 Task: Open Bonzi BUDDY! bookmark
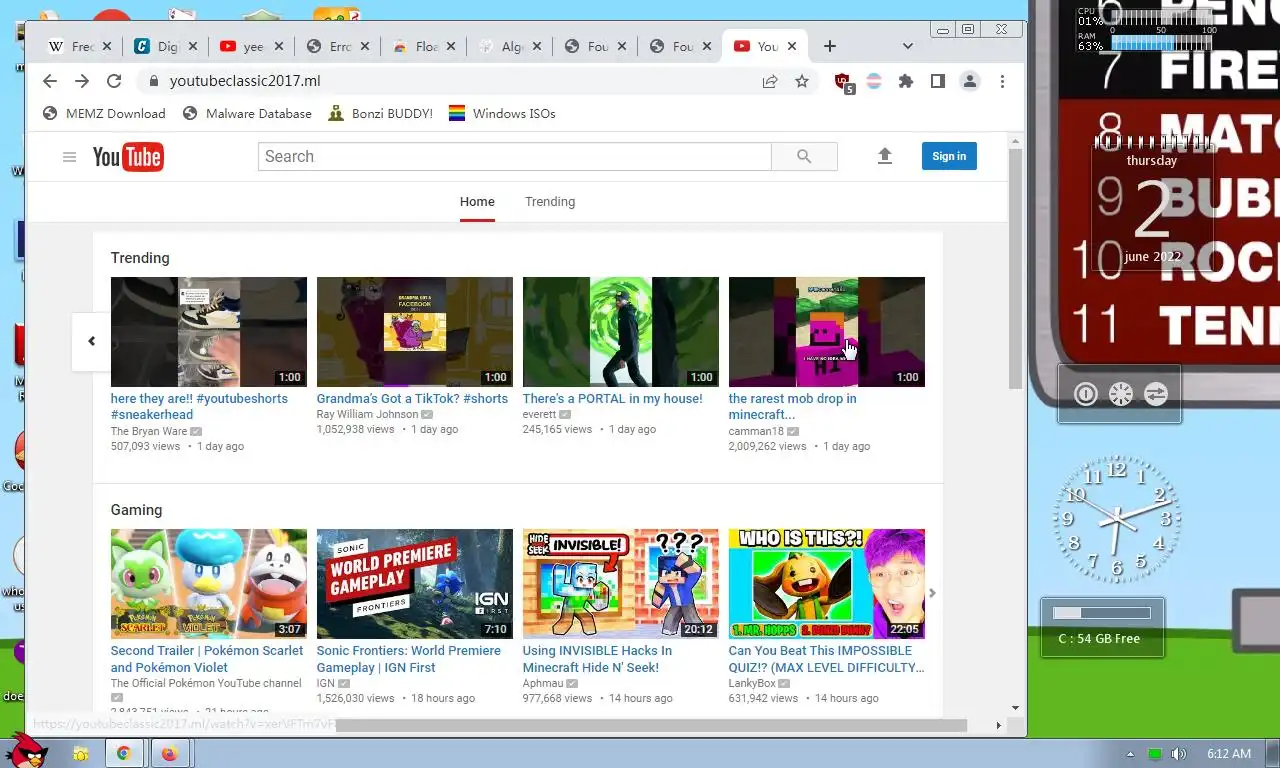tap(380, 114)
